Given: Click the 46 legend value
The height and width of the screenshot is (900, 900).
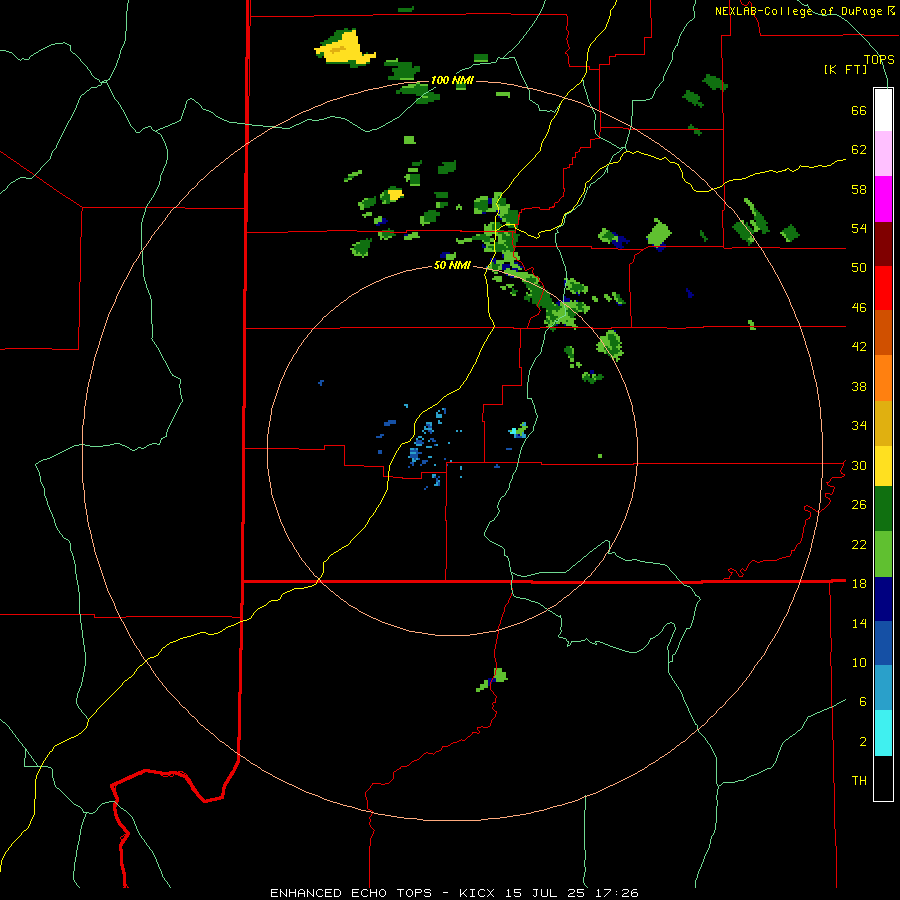Looking at the screenshot, I should click(859, 308).
